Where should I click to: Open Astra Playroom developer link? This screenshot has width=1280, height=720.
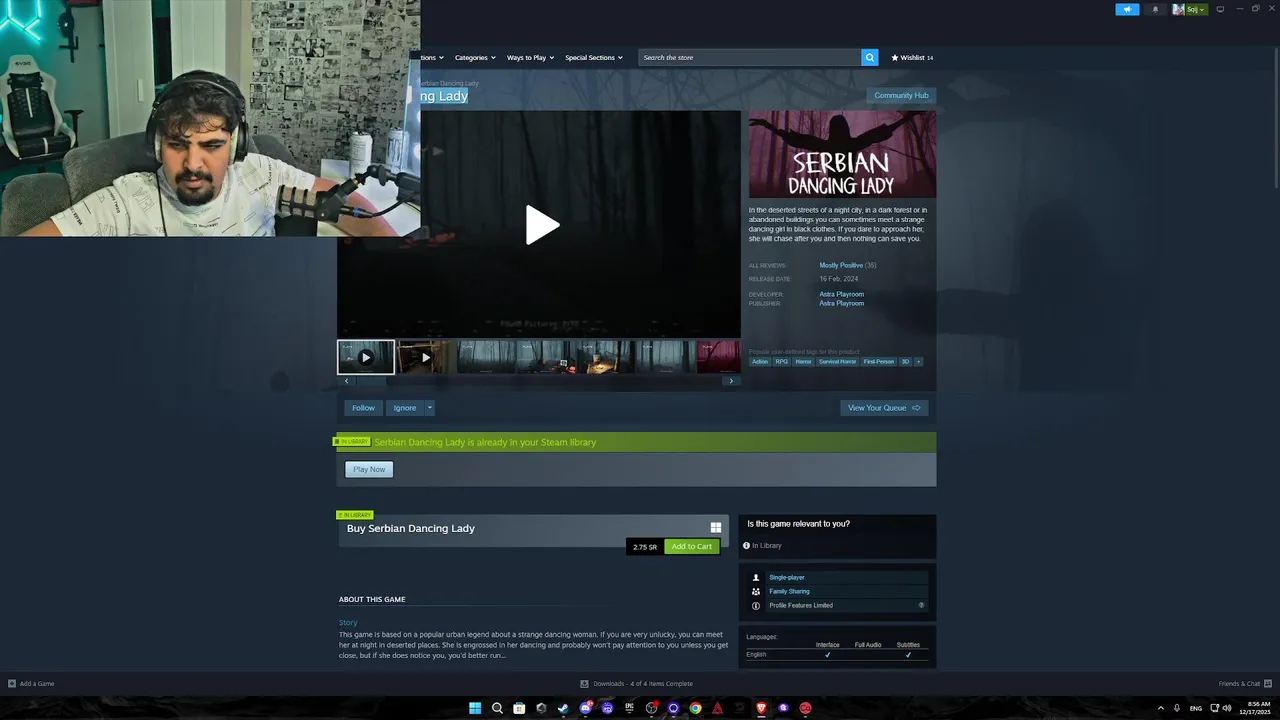(842, 294)
